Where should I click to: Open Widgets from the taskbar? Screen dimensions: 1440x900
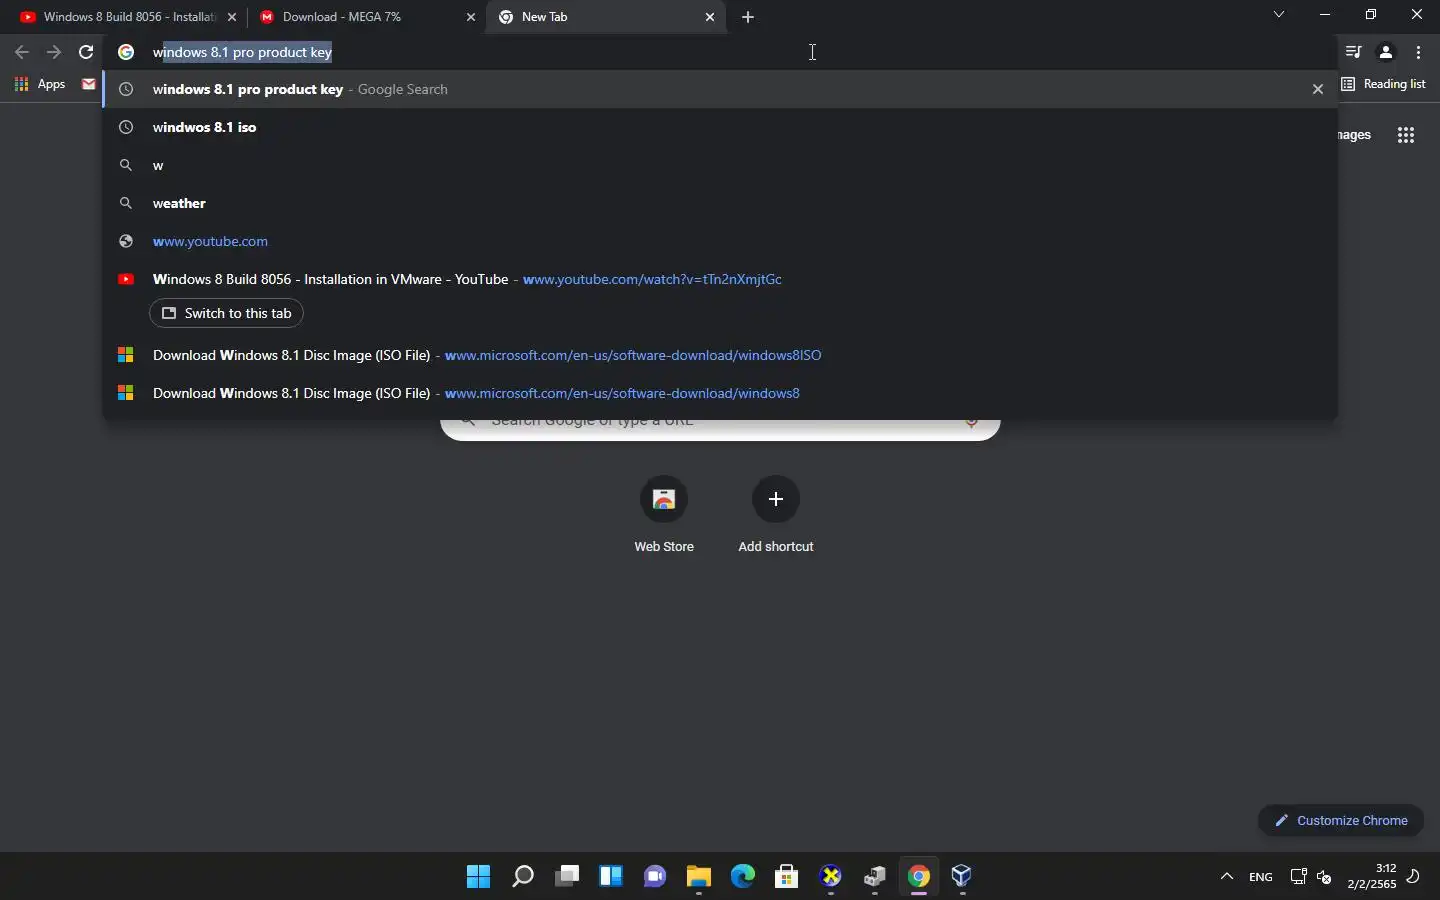[611, 877]
